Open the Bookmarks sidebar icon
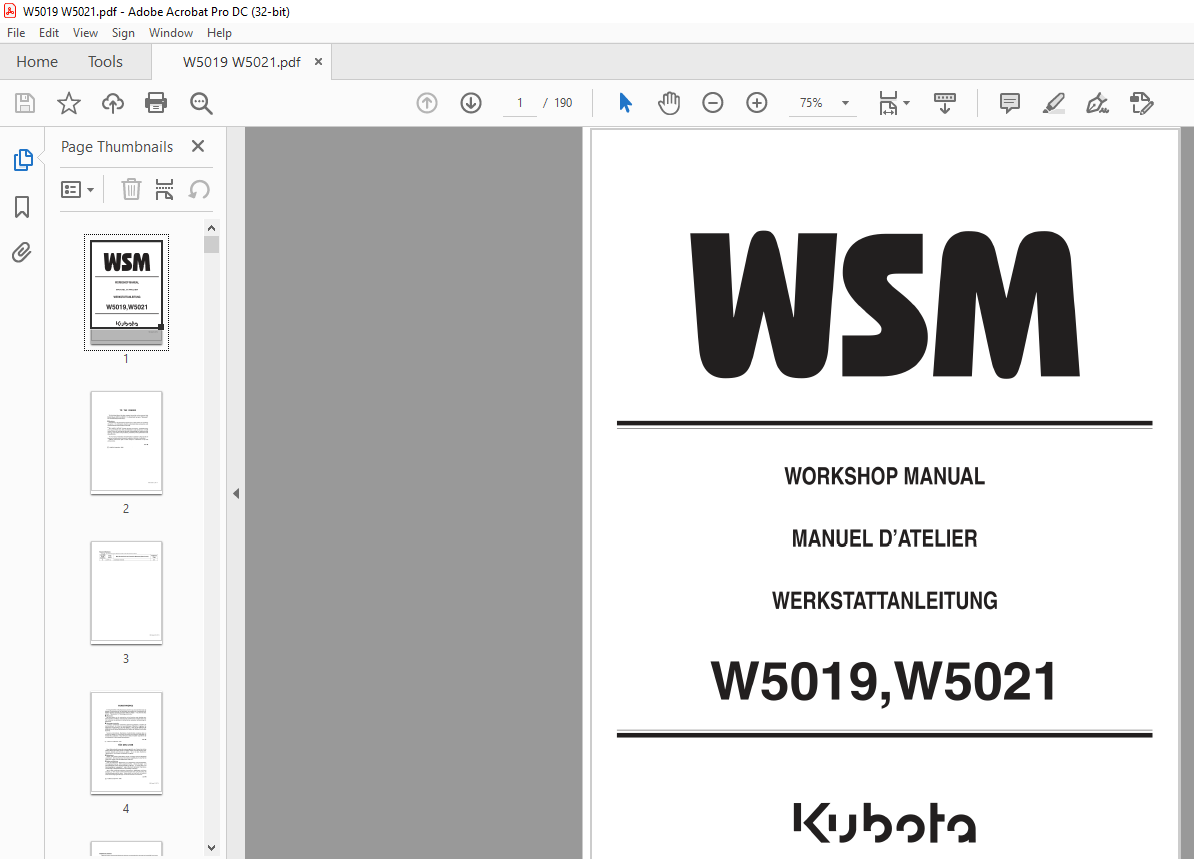This screenshot has width=1194, height=859. 22,206
